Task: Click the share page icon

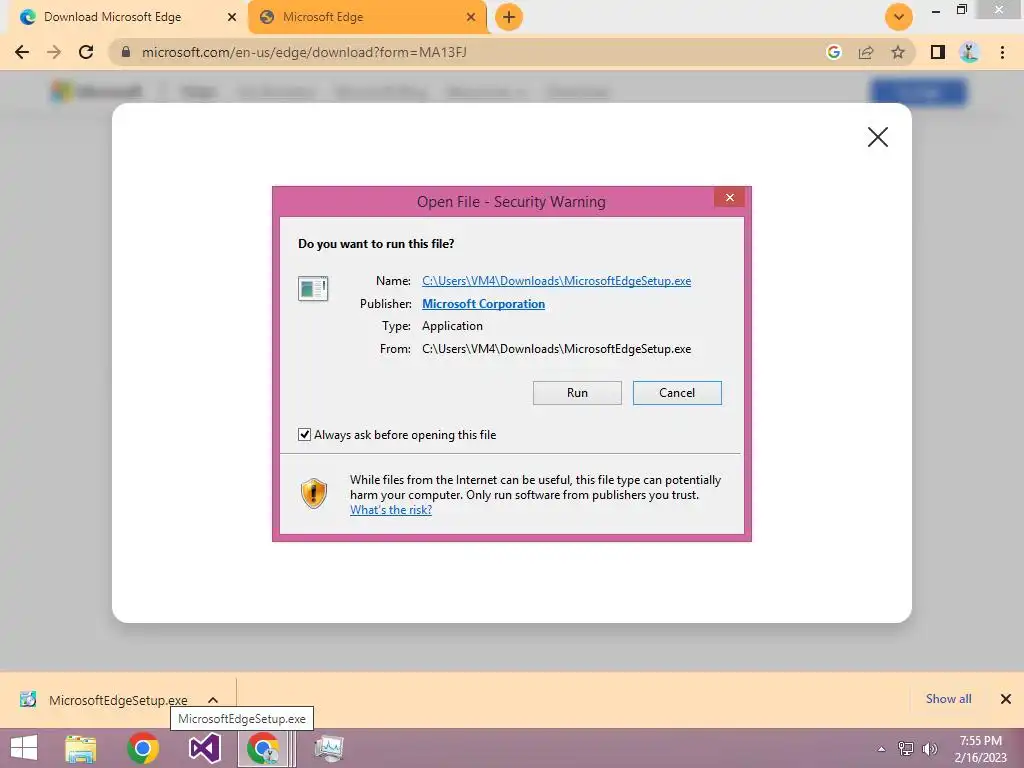Action: pyautogui.click(x=866, y=52)
